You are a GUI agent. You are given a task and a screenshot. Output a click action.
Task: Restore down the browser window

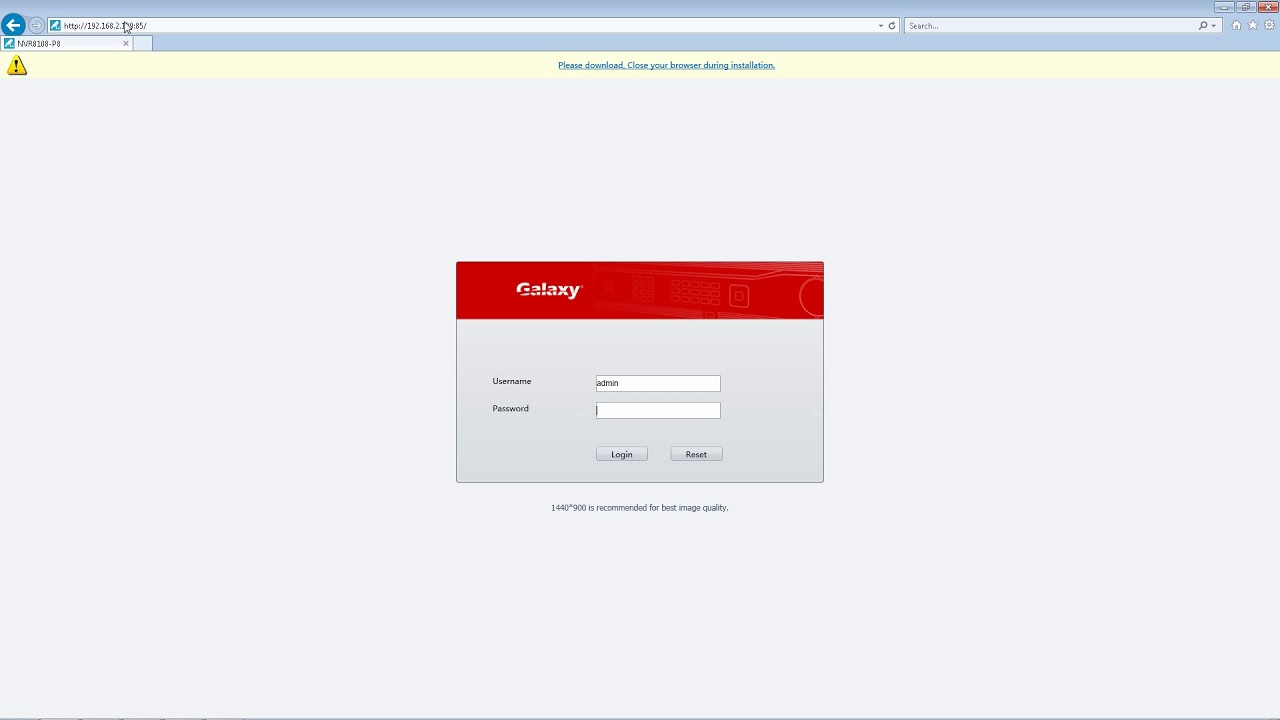tap(1246, 7)
